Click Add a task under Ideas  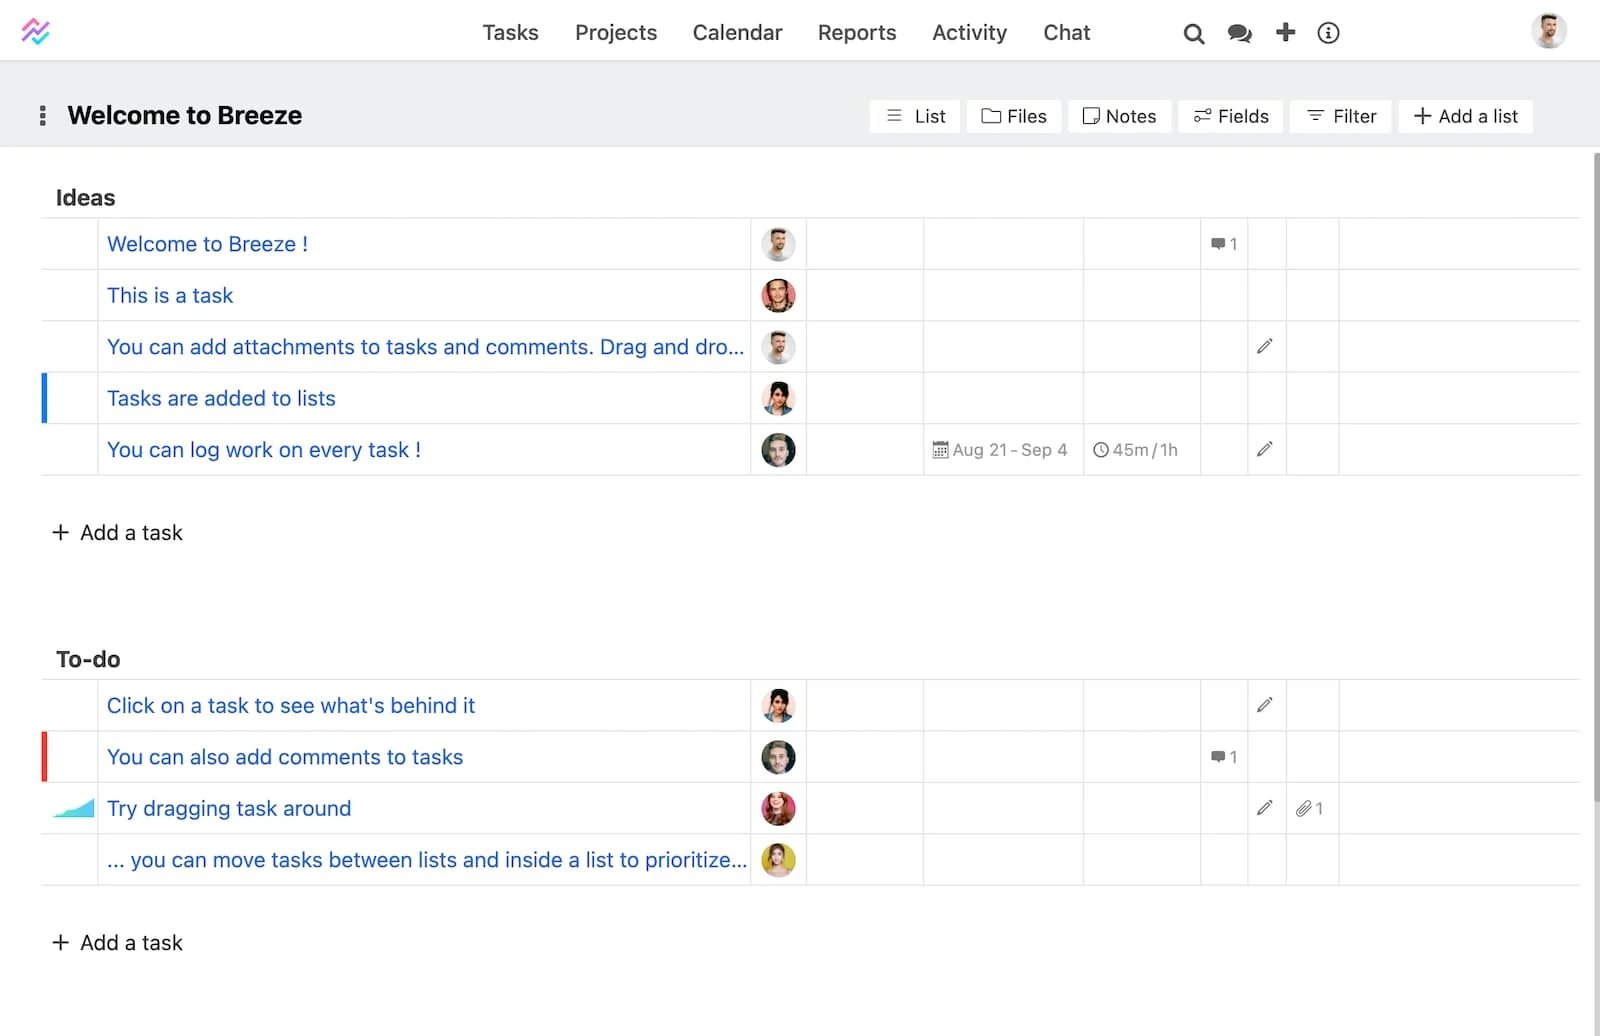coord(117,533)
